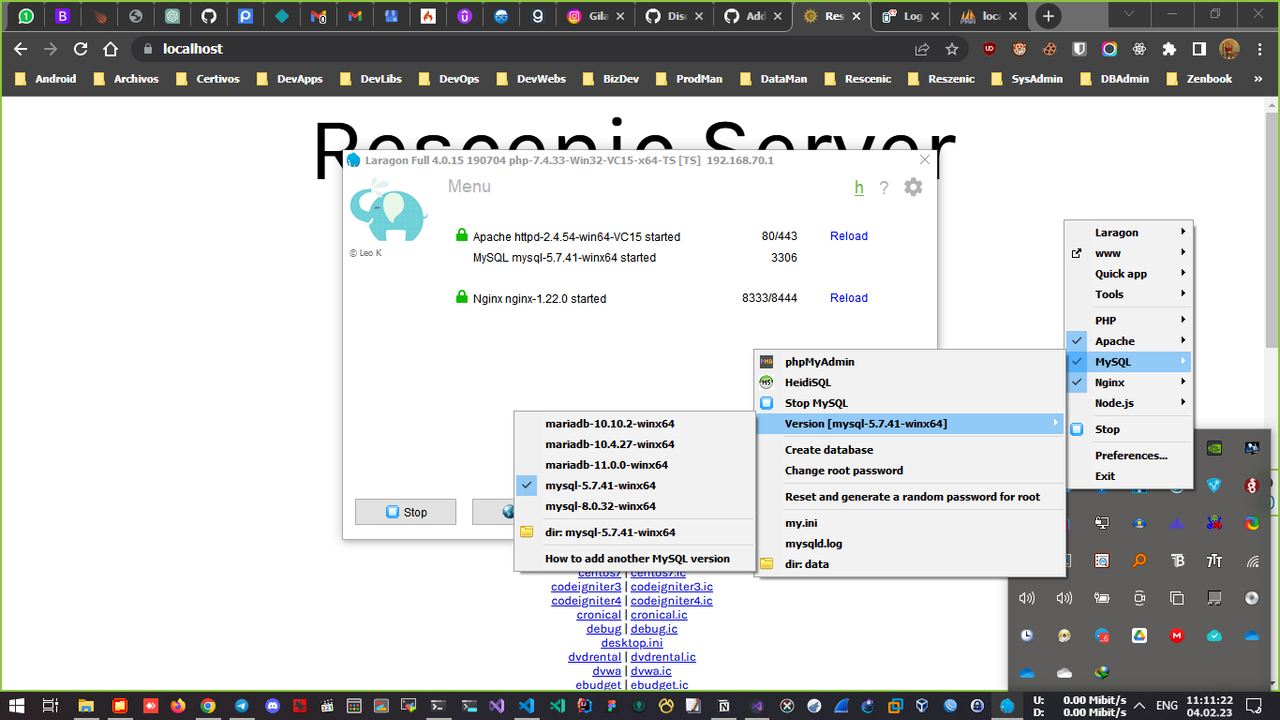
Task: Click the NVIDIA tray icon
Action: click(1214, 449)
